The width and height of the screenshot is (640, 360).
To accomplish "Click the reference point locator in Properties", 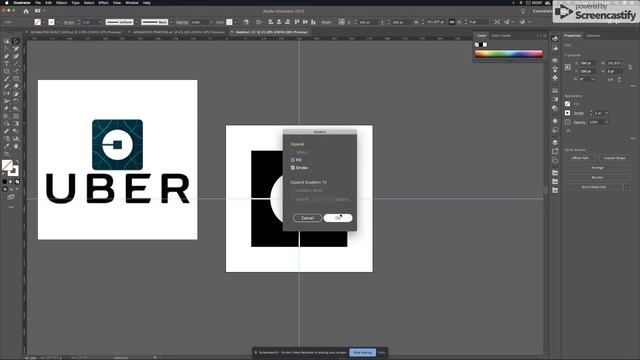I will tap(568, 67).
